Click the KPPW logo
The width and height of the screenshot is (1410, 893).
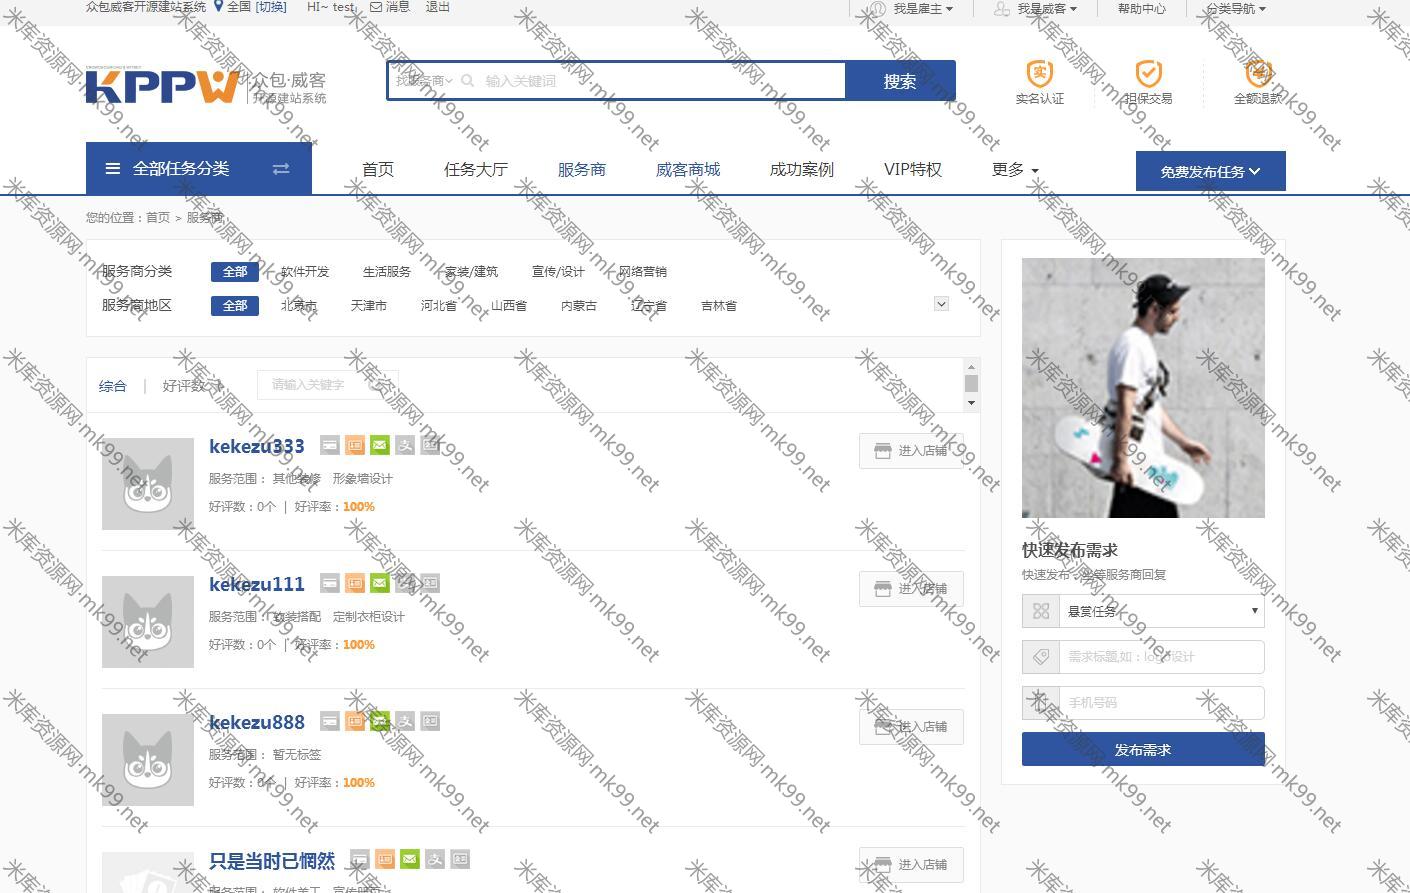point(163,86)
